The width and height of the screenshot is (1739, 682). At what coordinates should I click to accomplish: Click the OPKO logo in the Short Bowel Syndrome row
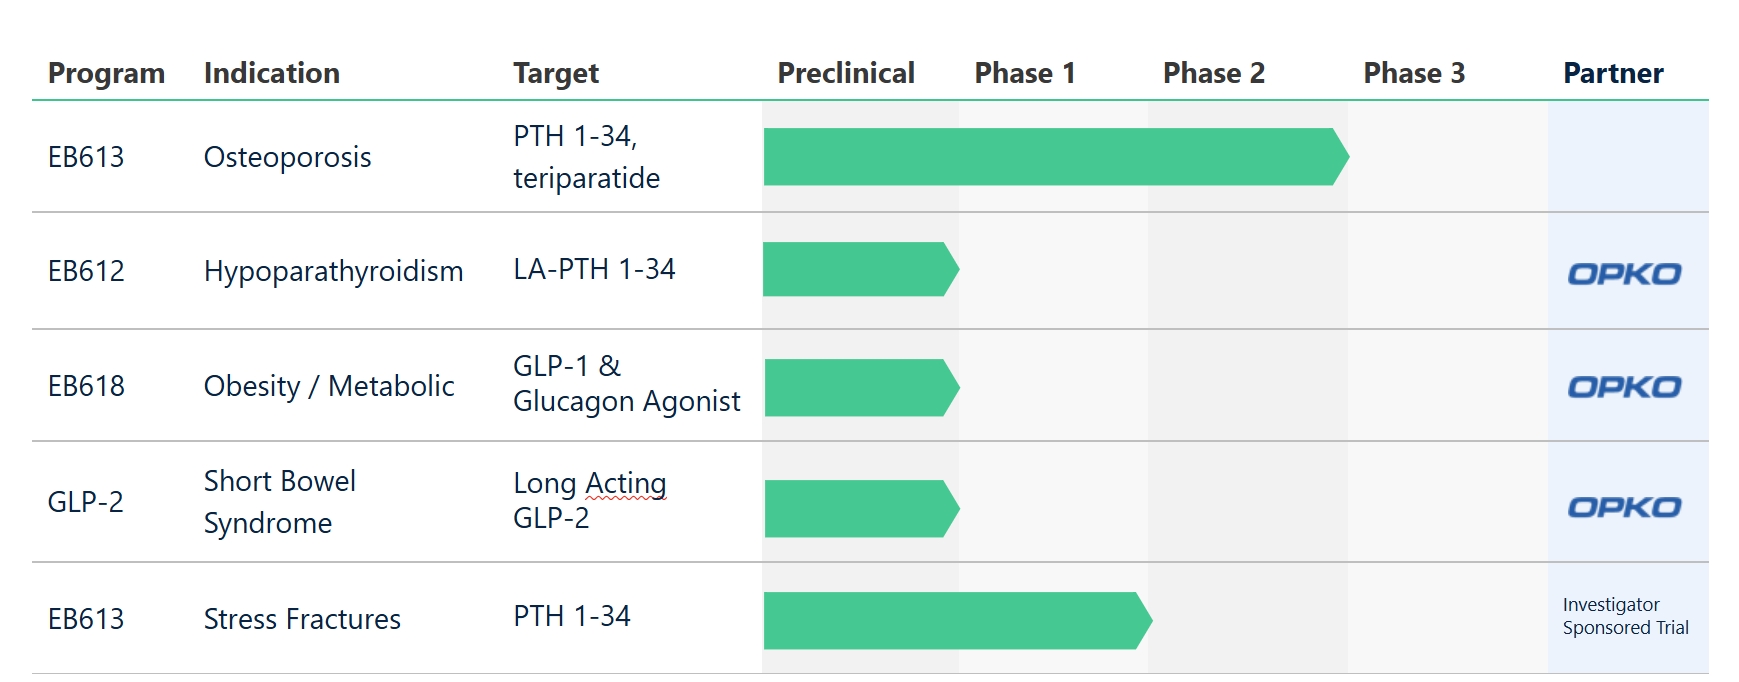point(1624,507)
